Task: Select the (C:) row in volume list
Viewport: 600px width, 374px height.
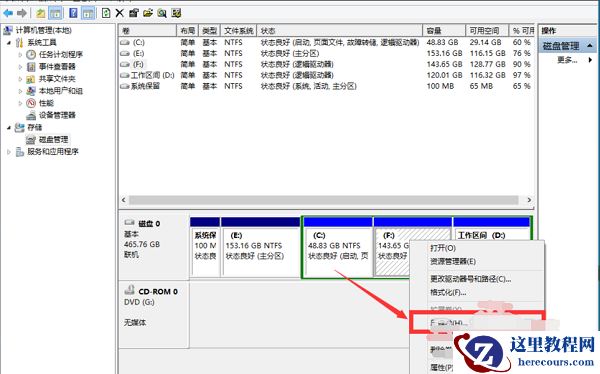Action: [x=326, y=42]
